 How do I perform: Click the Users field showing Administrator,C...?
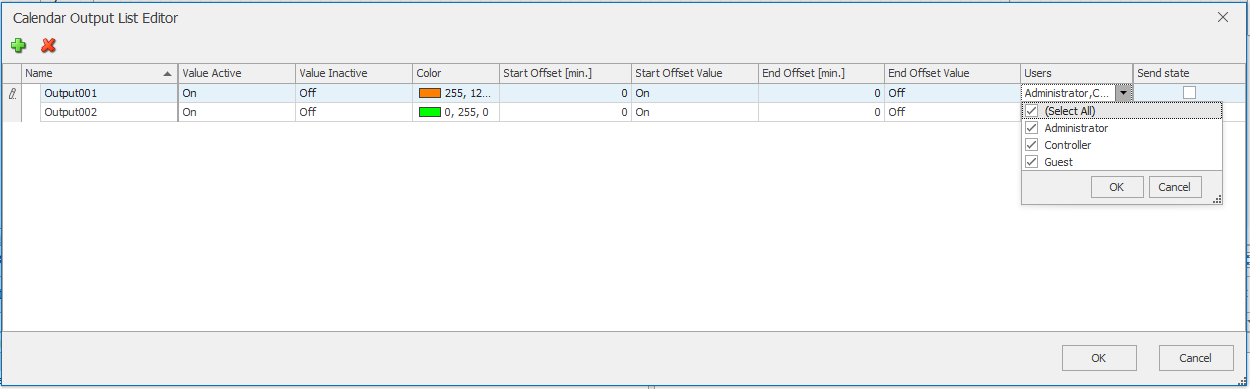click(x=1068, y=93)
